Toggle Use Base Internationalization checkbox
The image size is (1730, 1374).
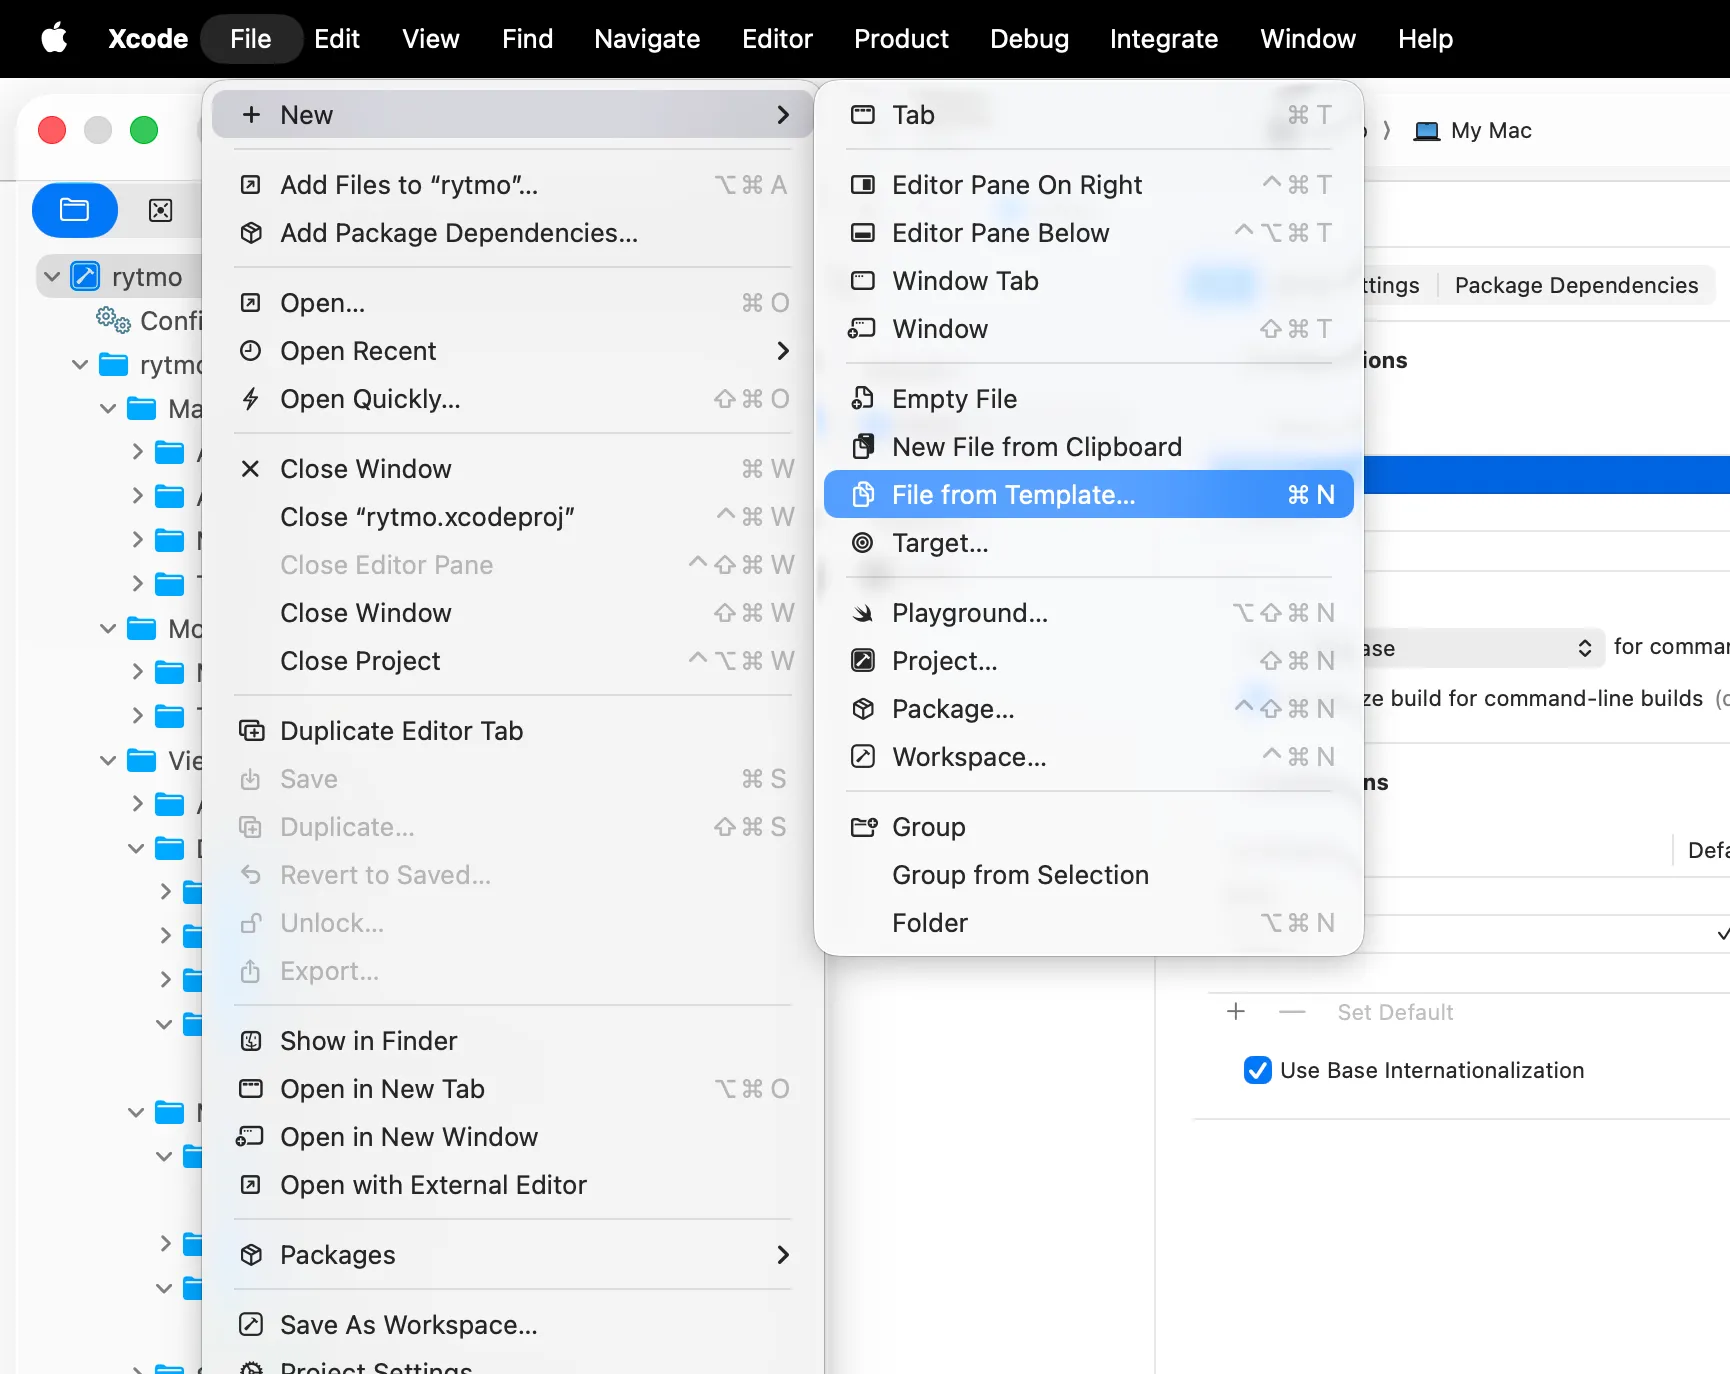coord(1257,1070)
